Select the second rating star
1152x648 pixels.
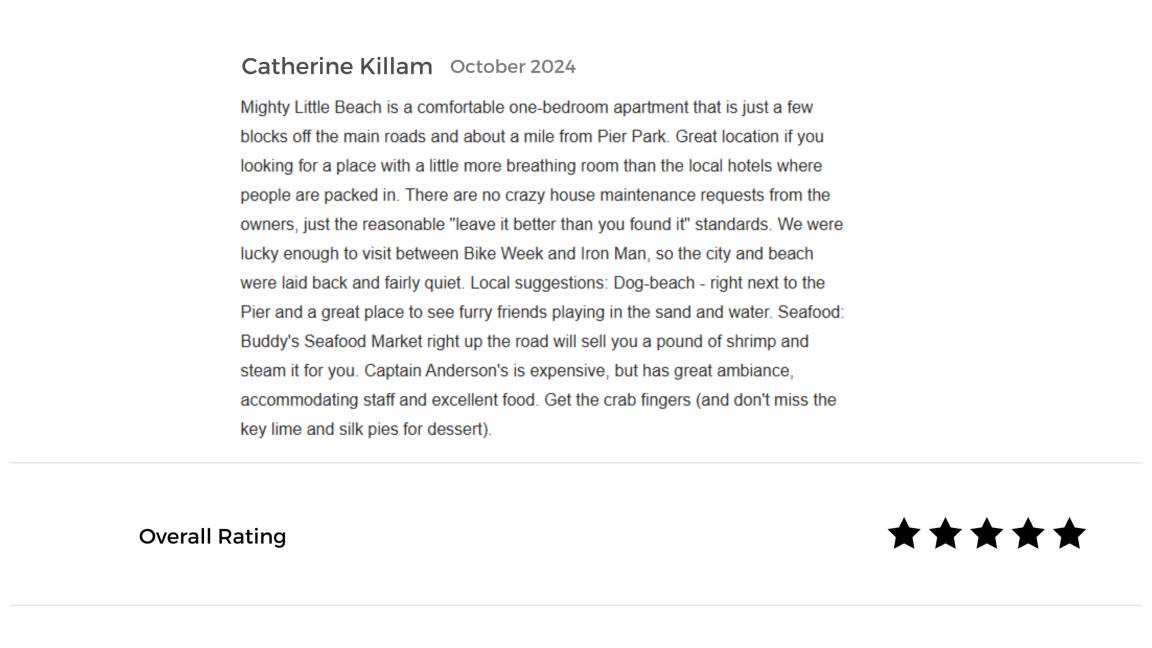pyautogui.click(x=945, y=534)
